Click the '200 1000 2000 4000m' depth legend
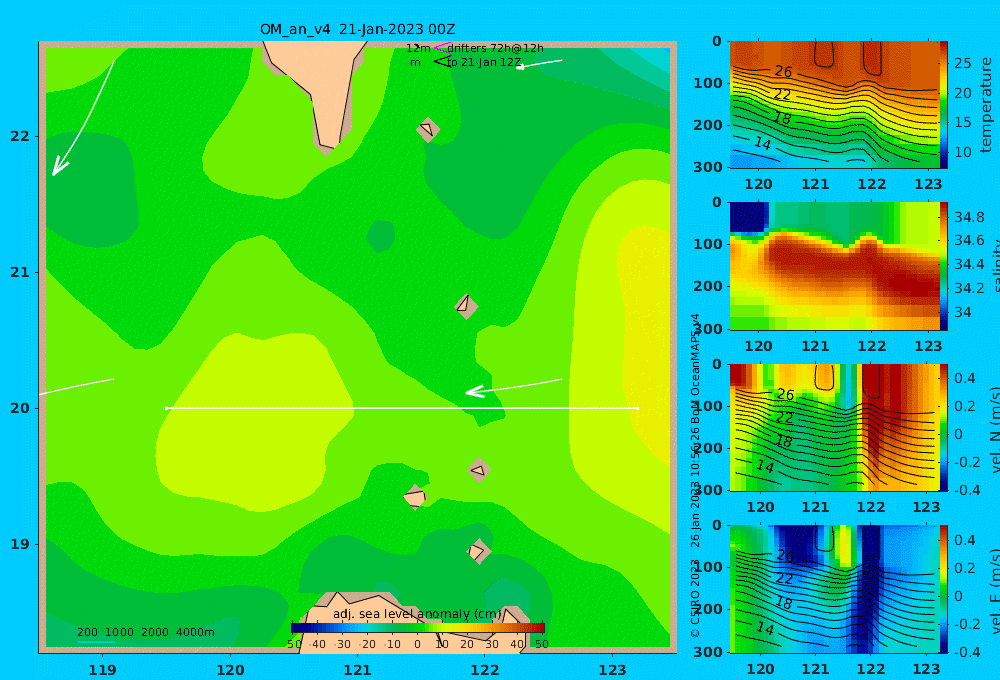1000x680 pixels. [x=145, y=632]
